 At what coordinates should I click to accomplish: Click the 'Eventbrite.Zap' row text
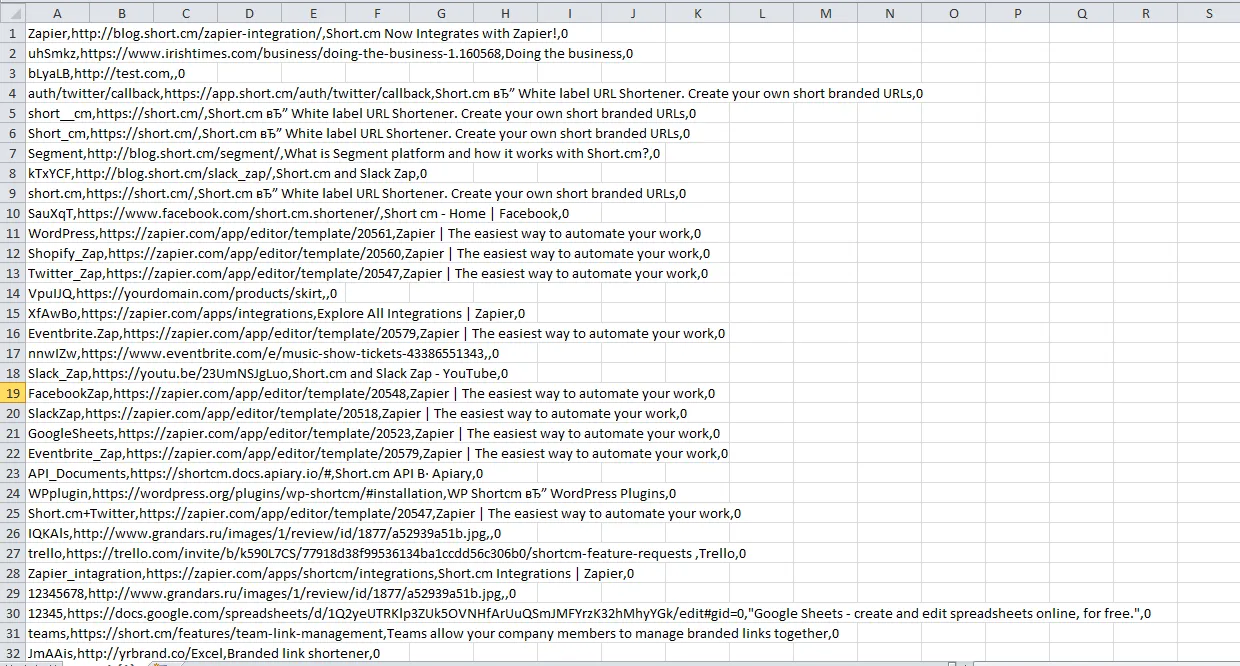377,333
